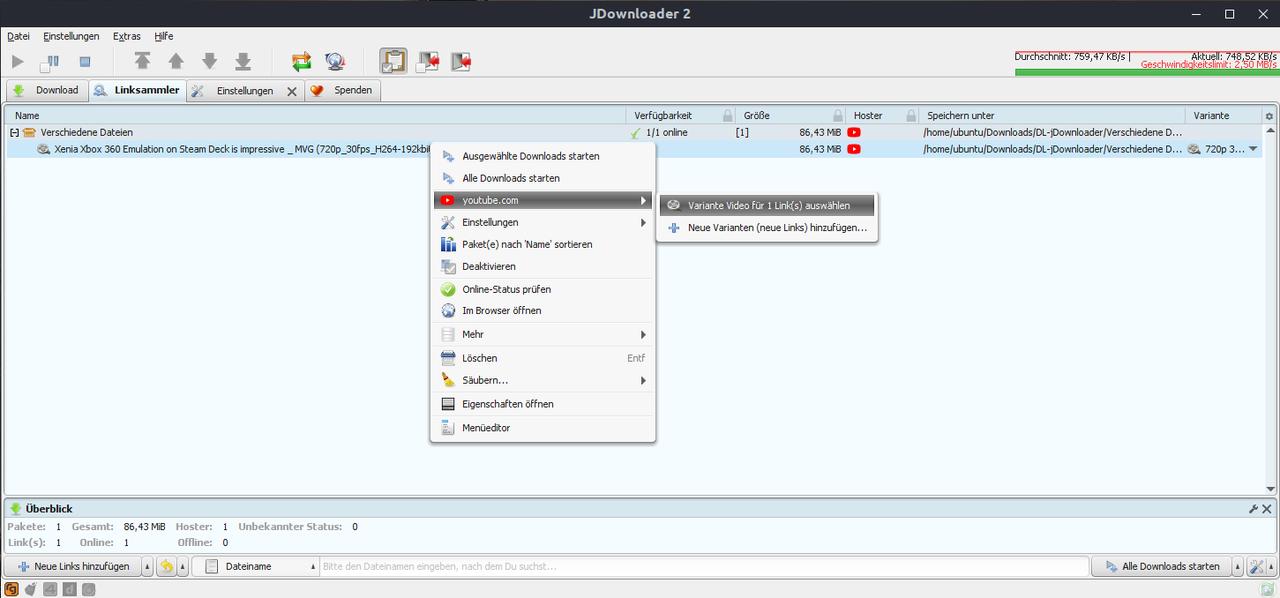Choose Ausgewählte Downloads starten in context menu
Screen dimensions: 1280x598
coord(543,156)
